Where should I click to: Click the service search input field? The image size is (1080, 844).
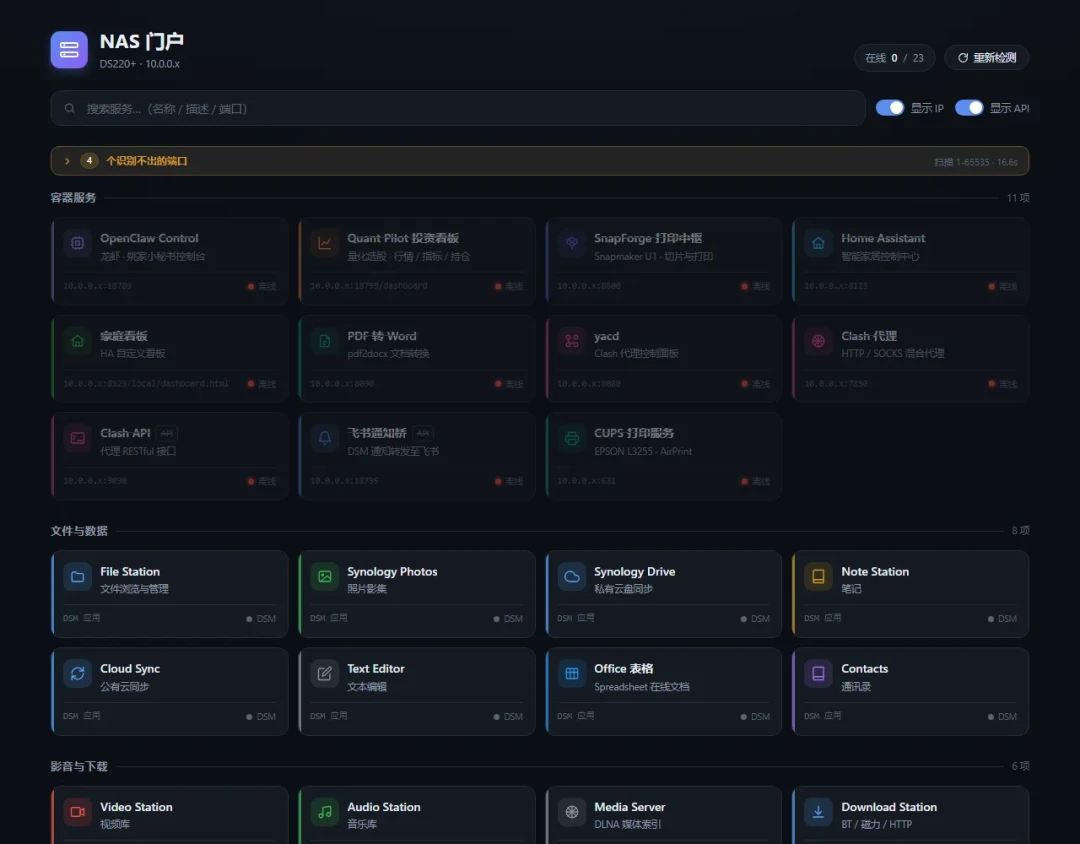click(458, 108)
